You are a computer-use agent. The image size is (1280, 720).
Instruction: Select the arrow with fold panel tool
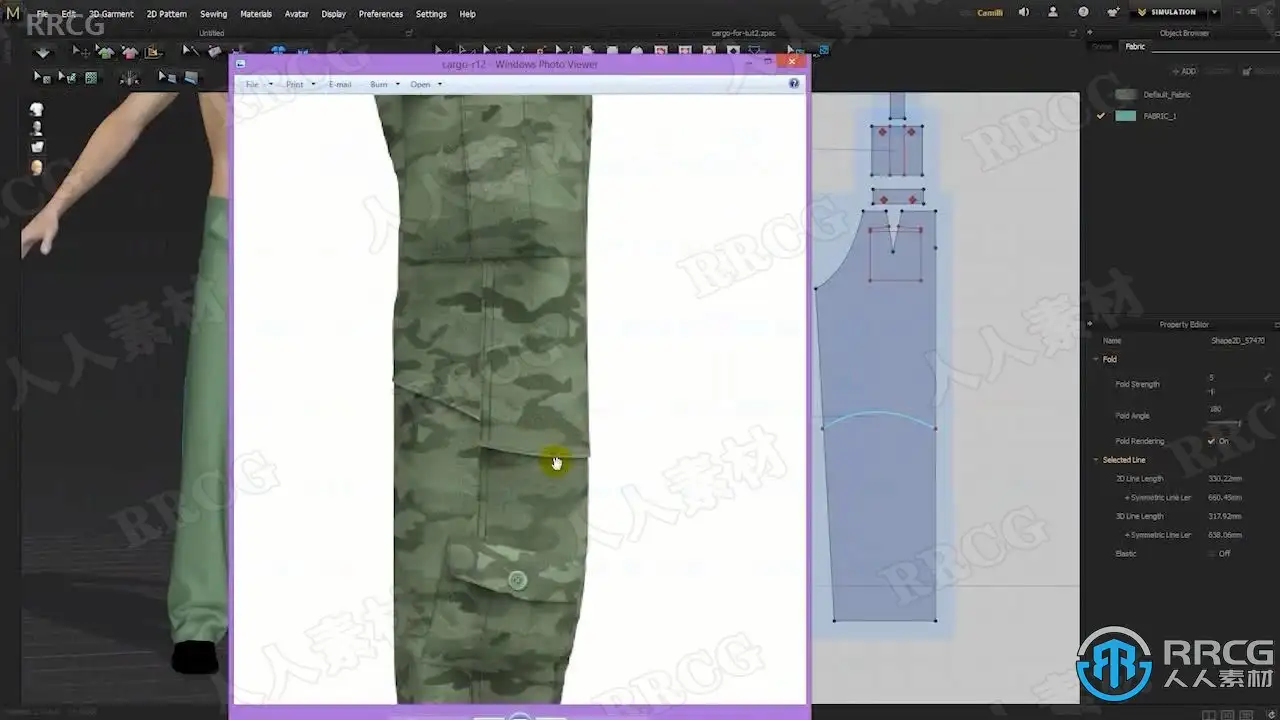167,77
